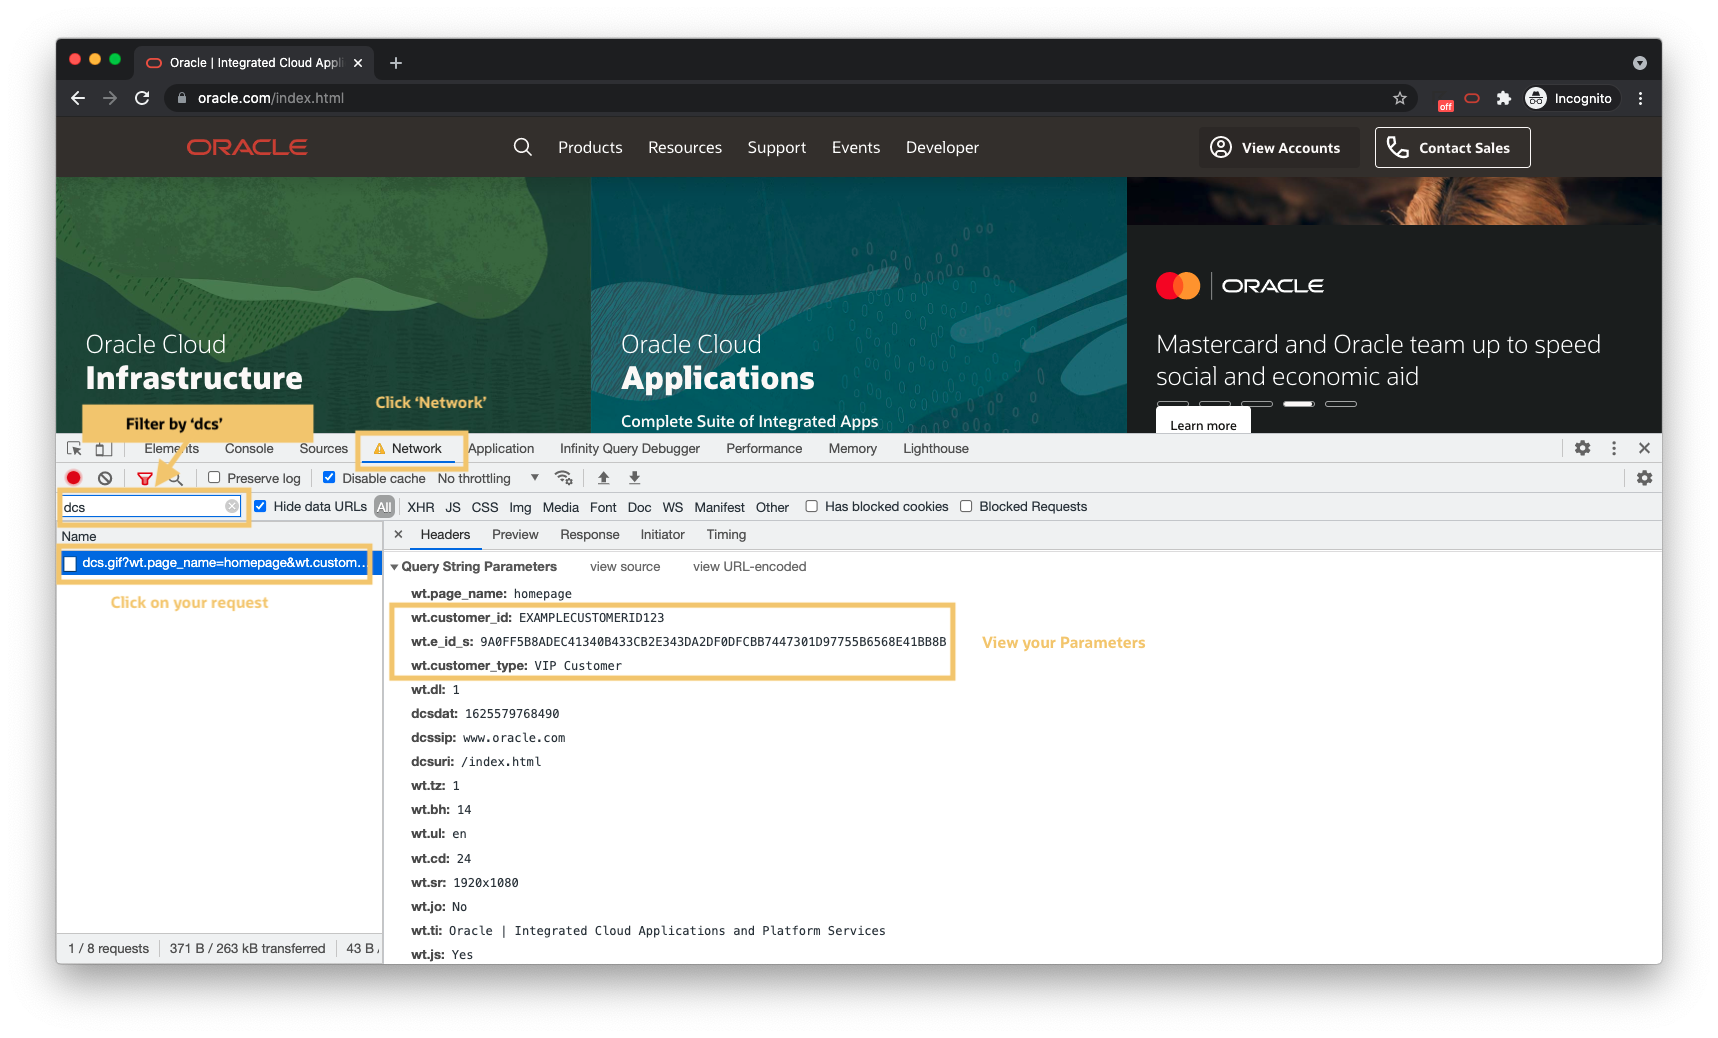
Task: Click the Learn more button
Action: [x=1202, y=424]
